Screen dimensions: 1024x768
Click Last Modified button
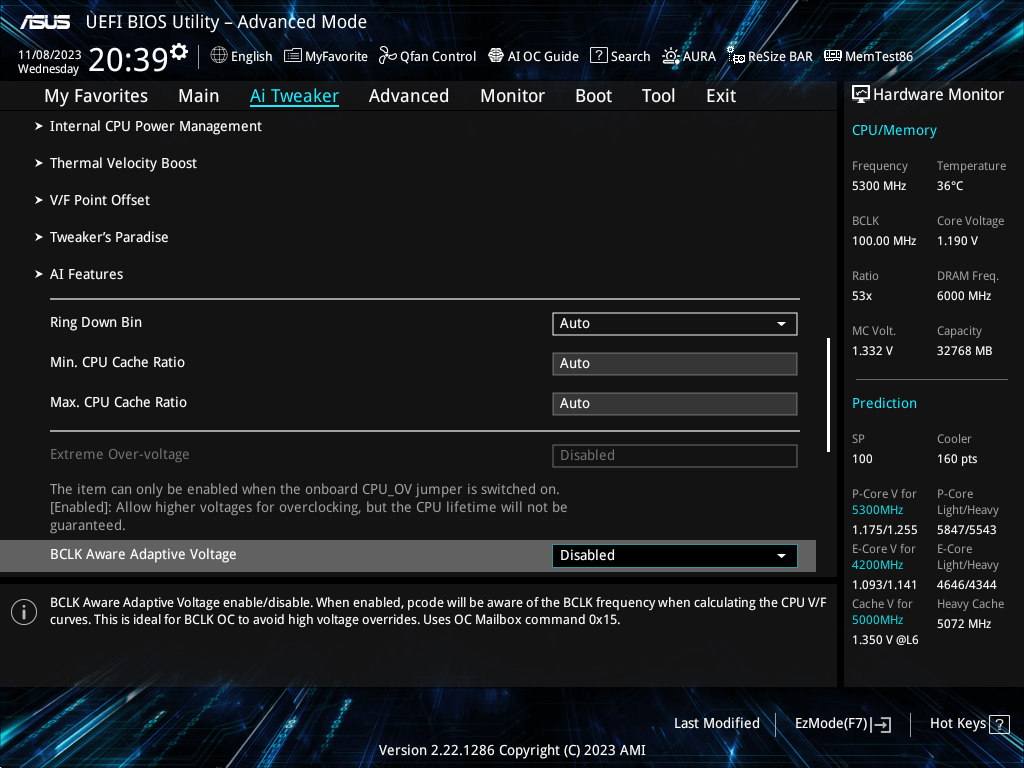716,724
